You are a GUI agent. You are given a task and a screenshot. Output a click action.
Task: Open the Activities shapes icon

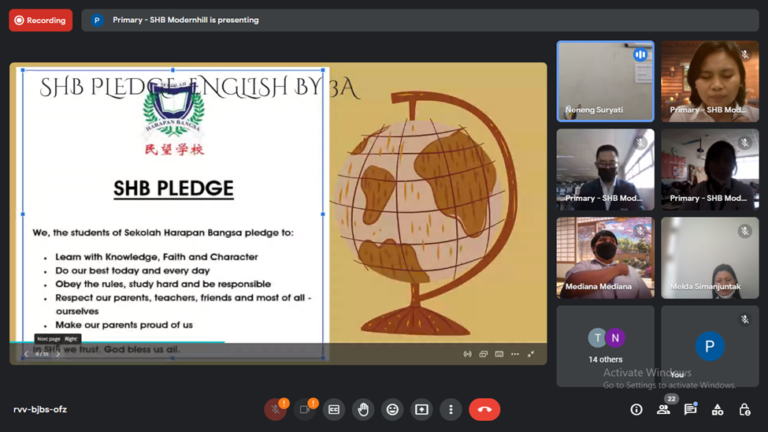[717, 409]
